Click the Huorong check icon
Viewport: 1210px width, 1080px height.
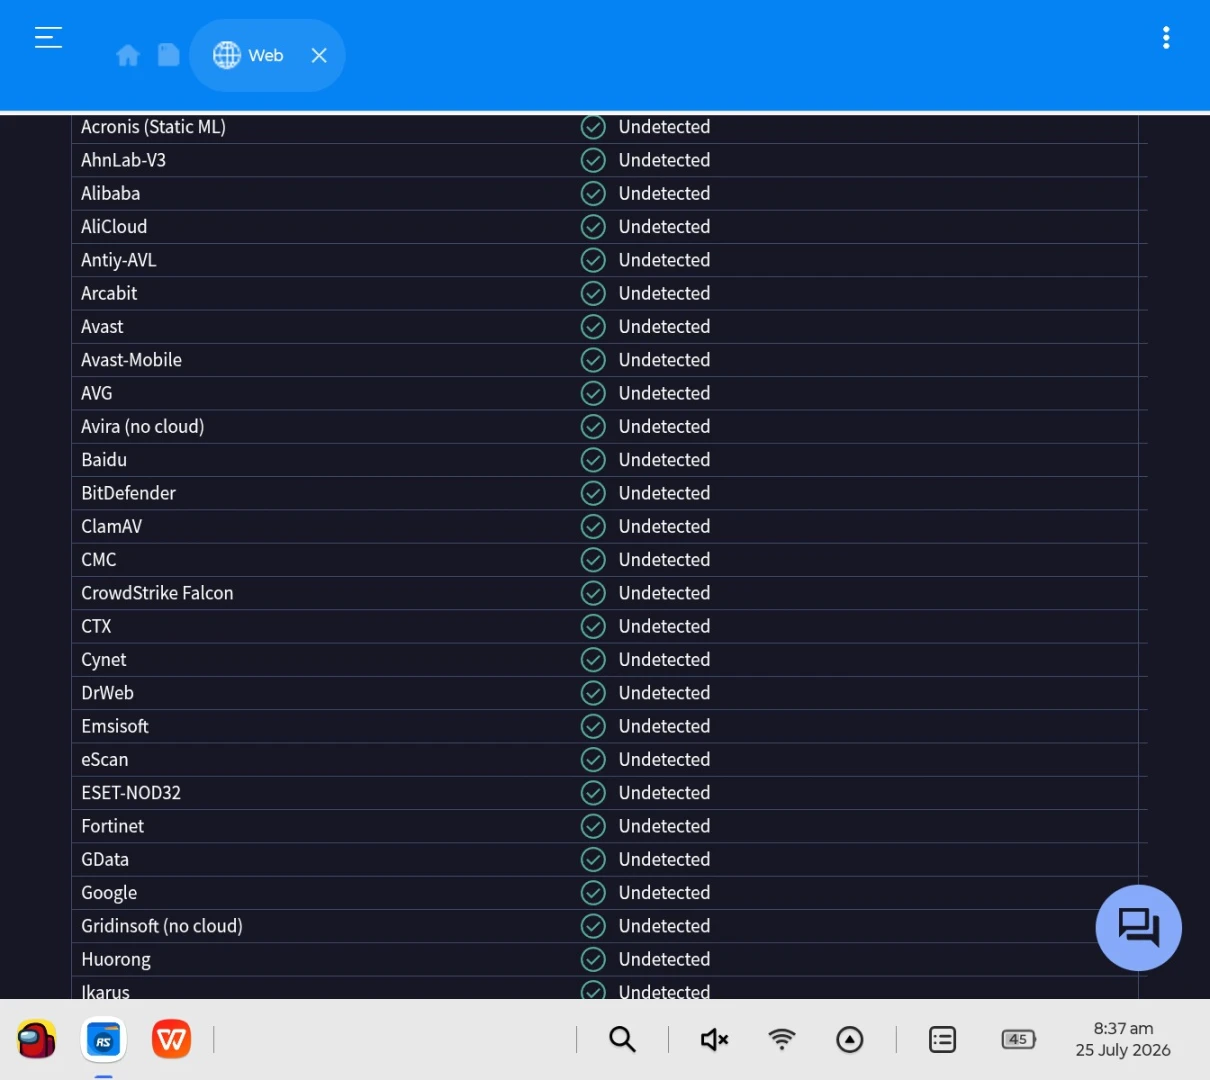tap(593, 960)
